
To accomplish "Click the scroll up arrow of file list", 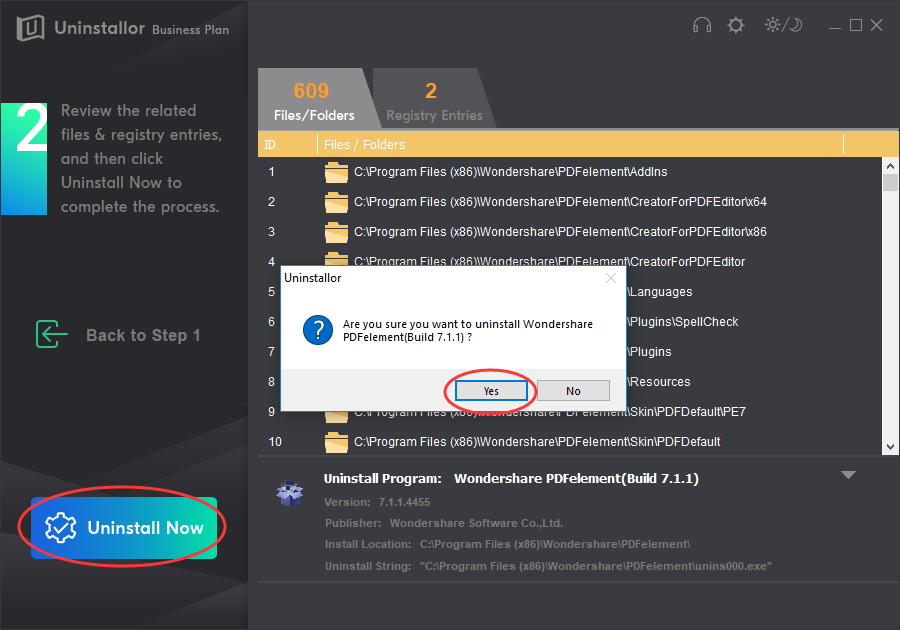I will pyautogui.click(x=890, y=166).
